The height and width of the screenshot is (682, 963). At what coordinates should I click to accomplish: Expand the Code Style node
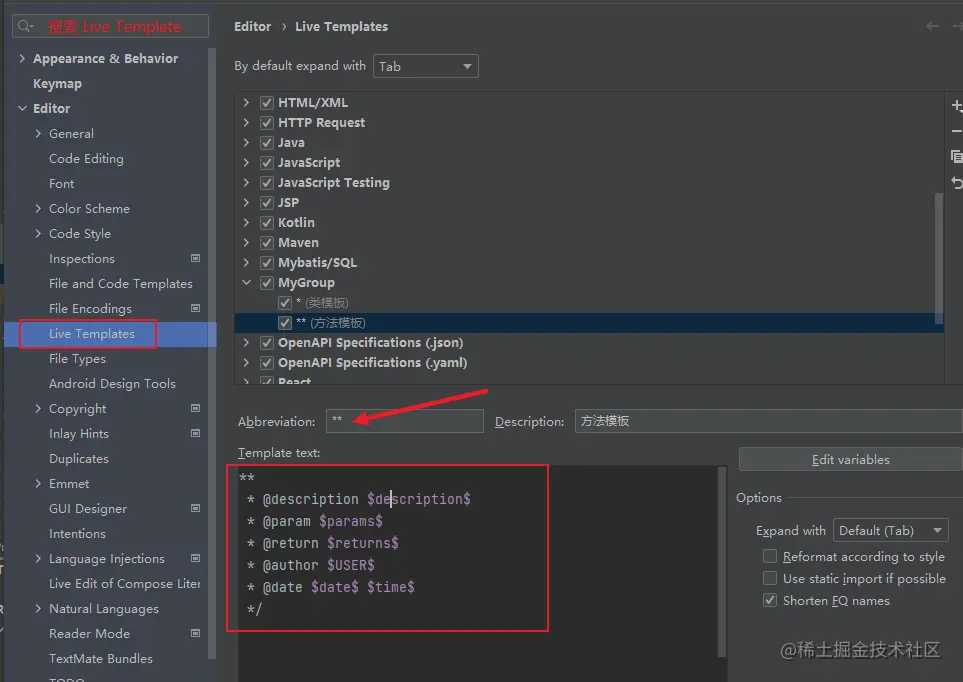38,233
